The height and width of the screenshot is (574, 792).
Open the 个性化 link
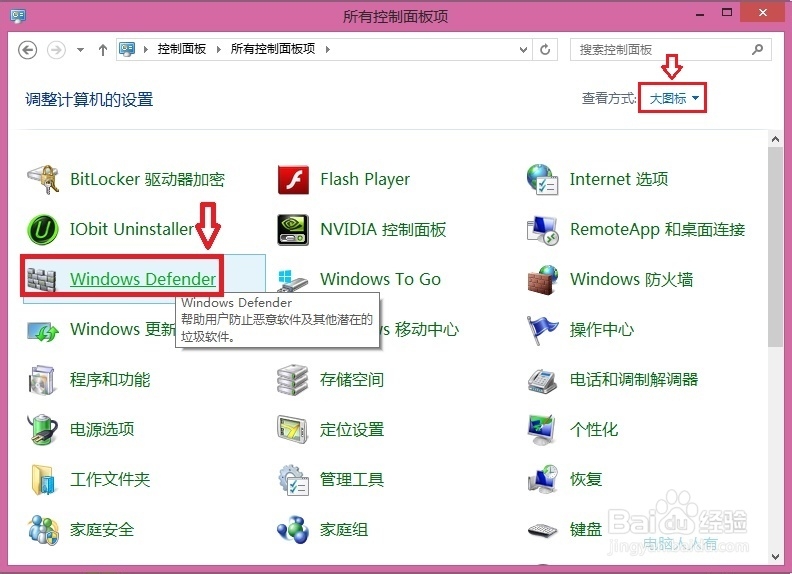click(594, 429)
